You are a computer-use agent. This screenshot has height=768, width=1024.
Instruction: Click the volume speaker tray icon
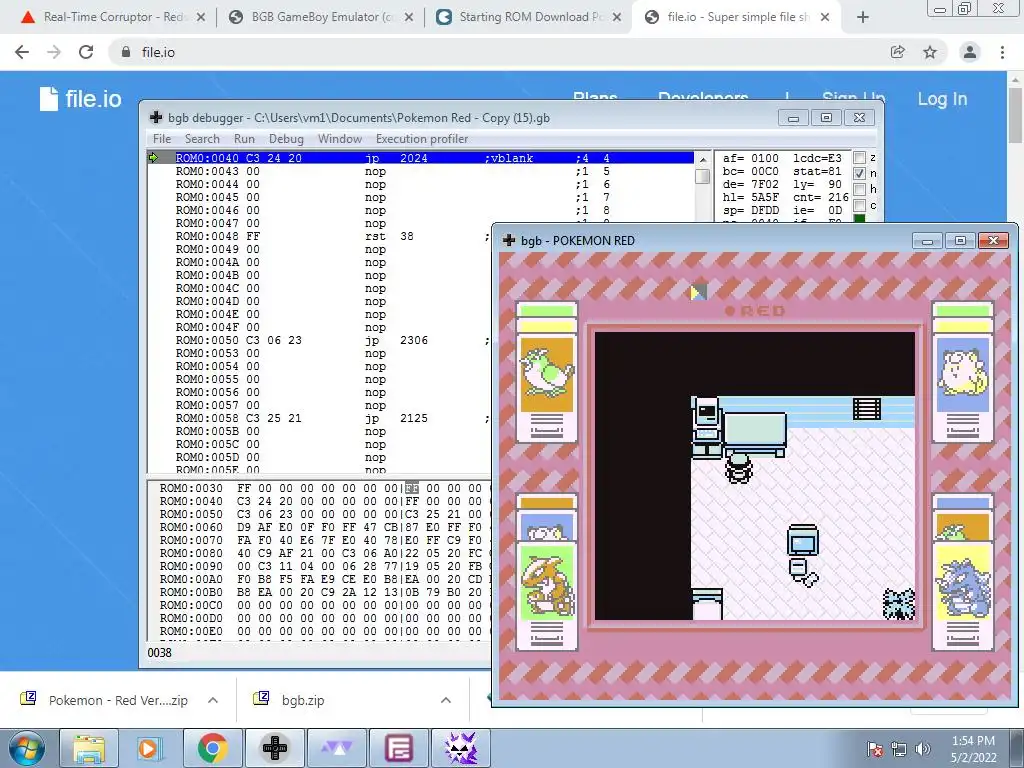[923, 749]
